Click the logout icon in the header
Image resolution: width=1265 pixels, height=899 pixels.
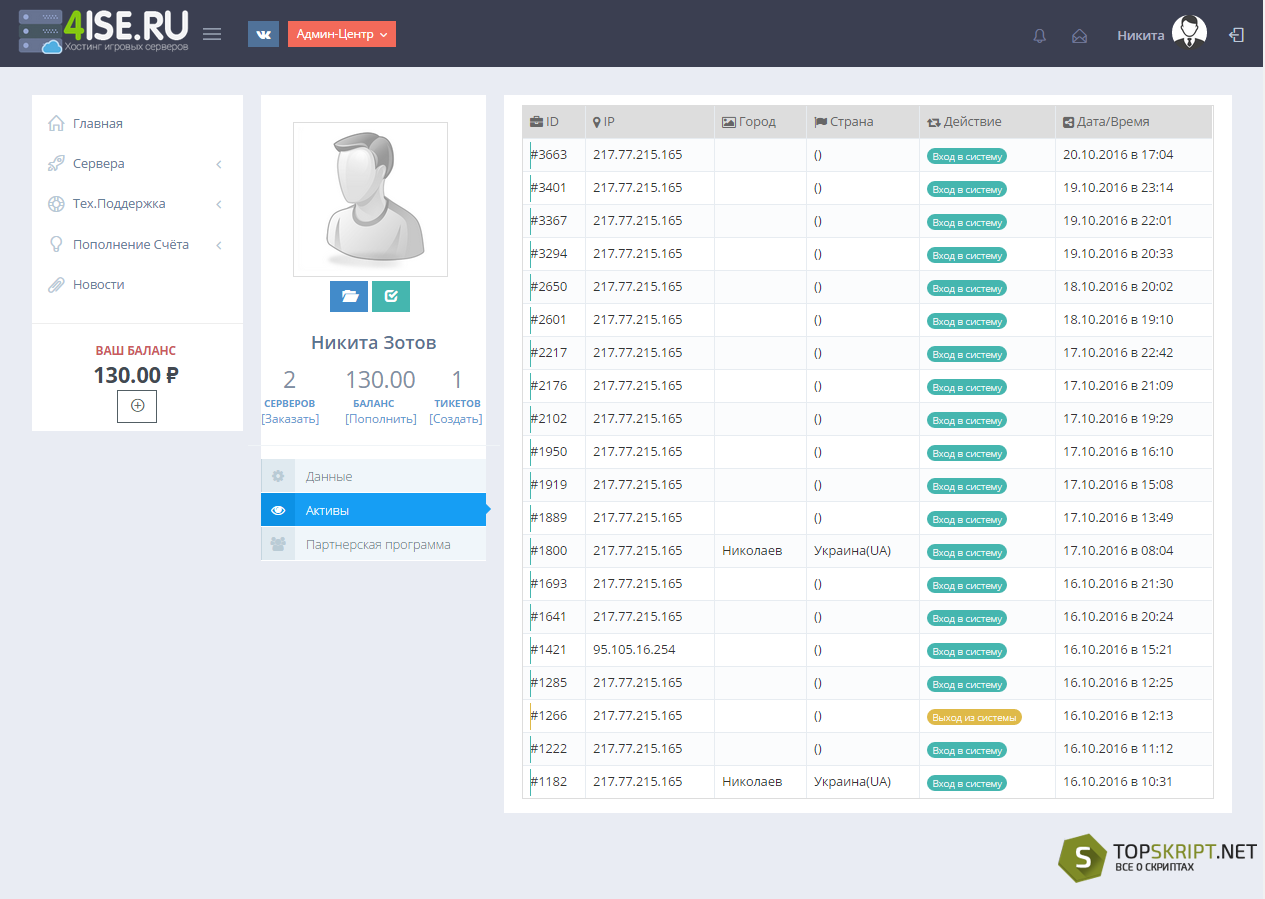coord(1237,35)
